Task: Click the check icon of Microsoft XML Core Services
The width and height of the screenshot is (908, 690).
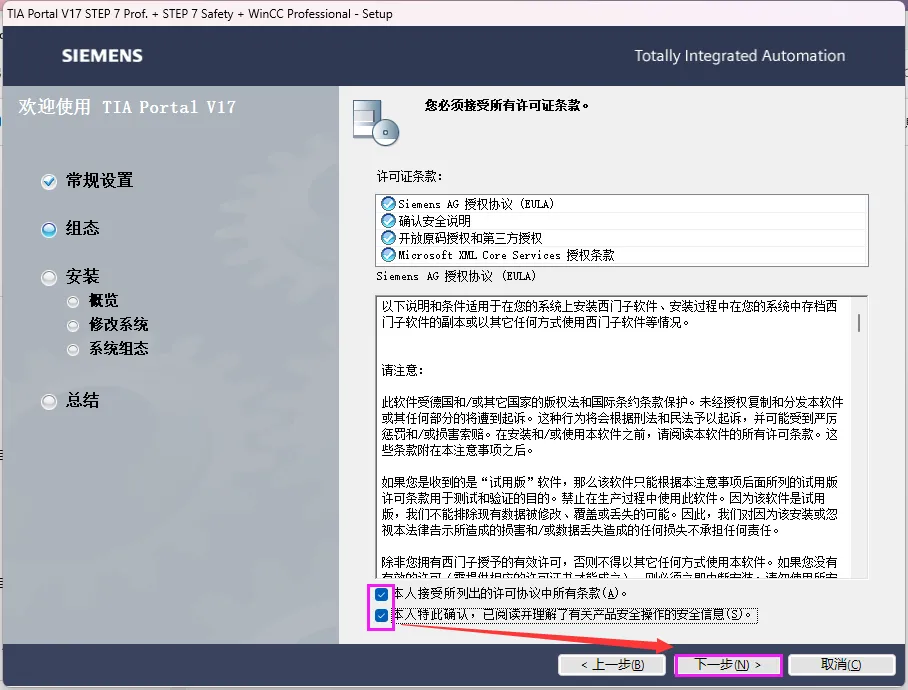Action: click(388, 254)
